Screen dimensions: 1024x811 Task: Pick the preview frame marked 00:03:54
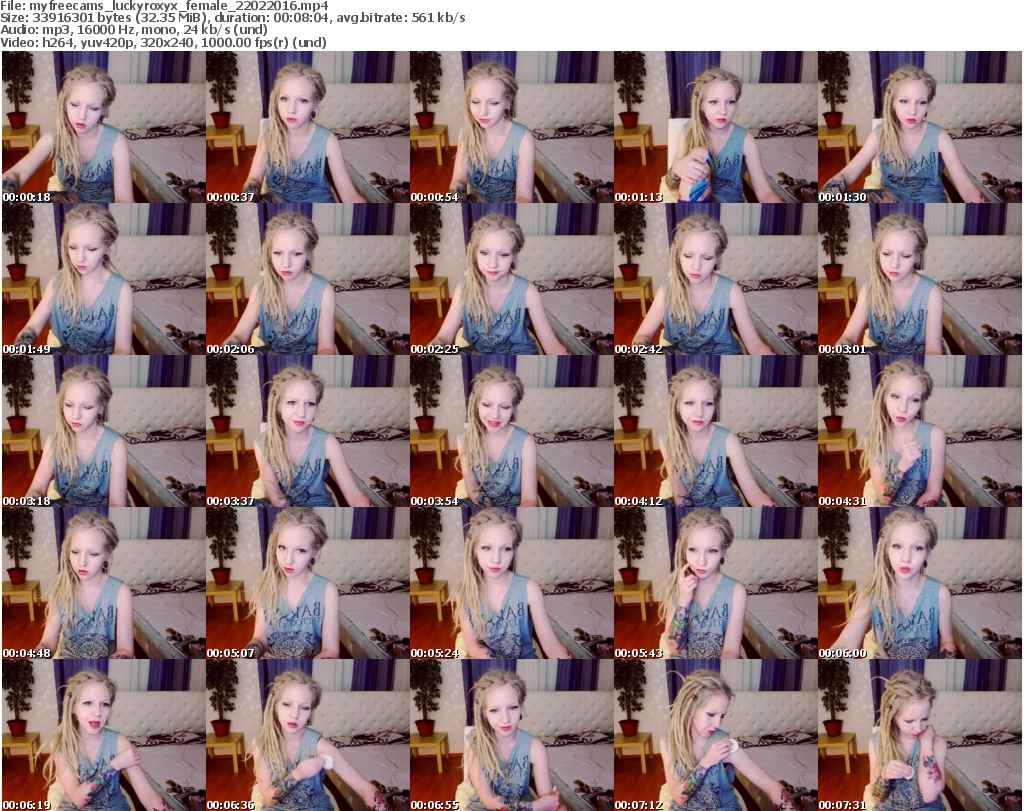(x=512, y=432)
